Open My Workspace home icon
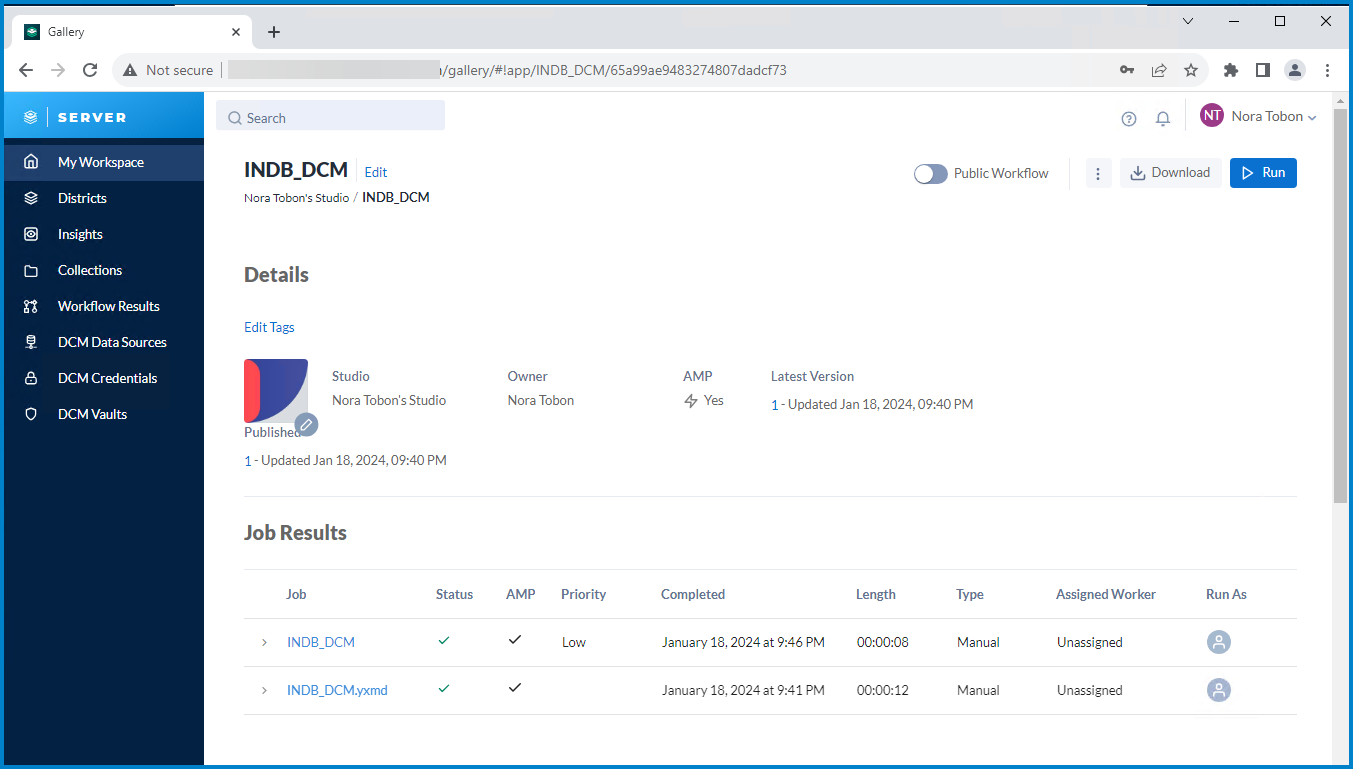The height and width of the screenshot is (769, 1353). click(31, 162)
